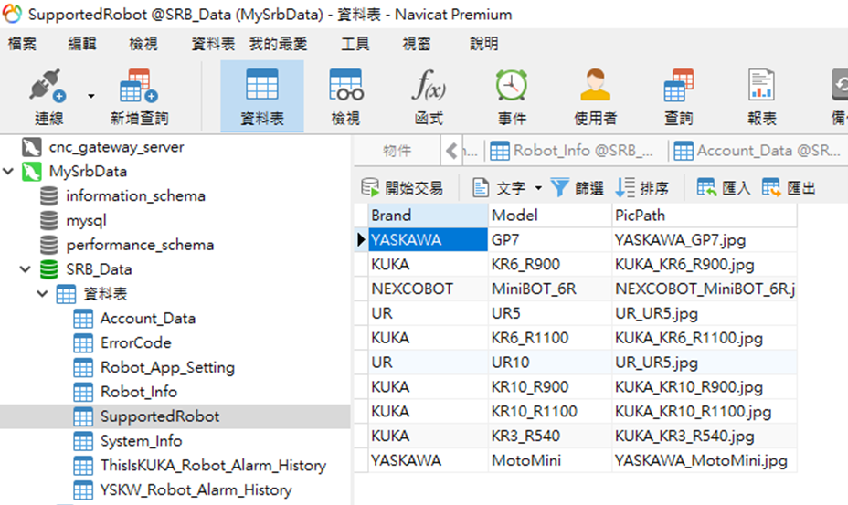The height and width of the screenshot is (505, 848).
Task: Select the Account_Data table in tree
Action: click(148, 318)
